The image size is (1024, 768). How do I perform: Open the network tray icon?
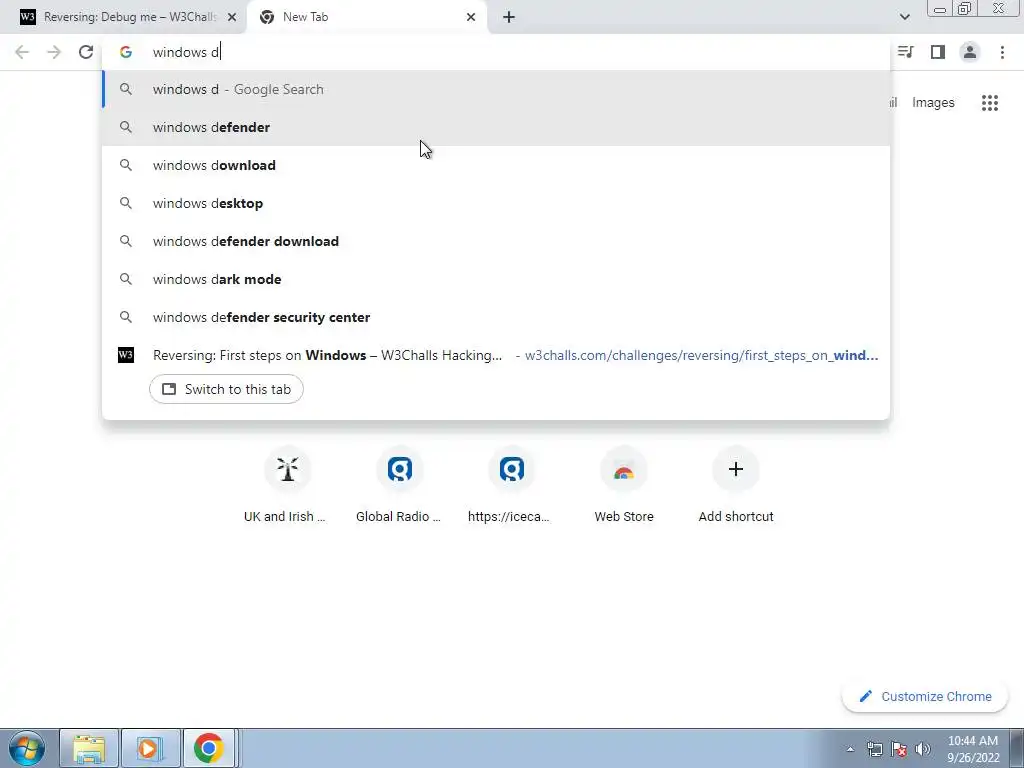pos(875,749)
